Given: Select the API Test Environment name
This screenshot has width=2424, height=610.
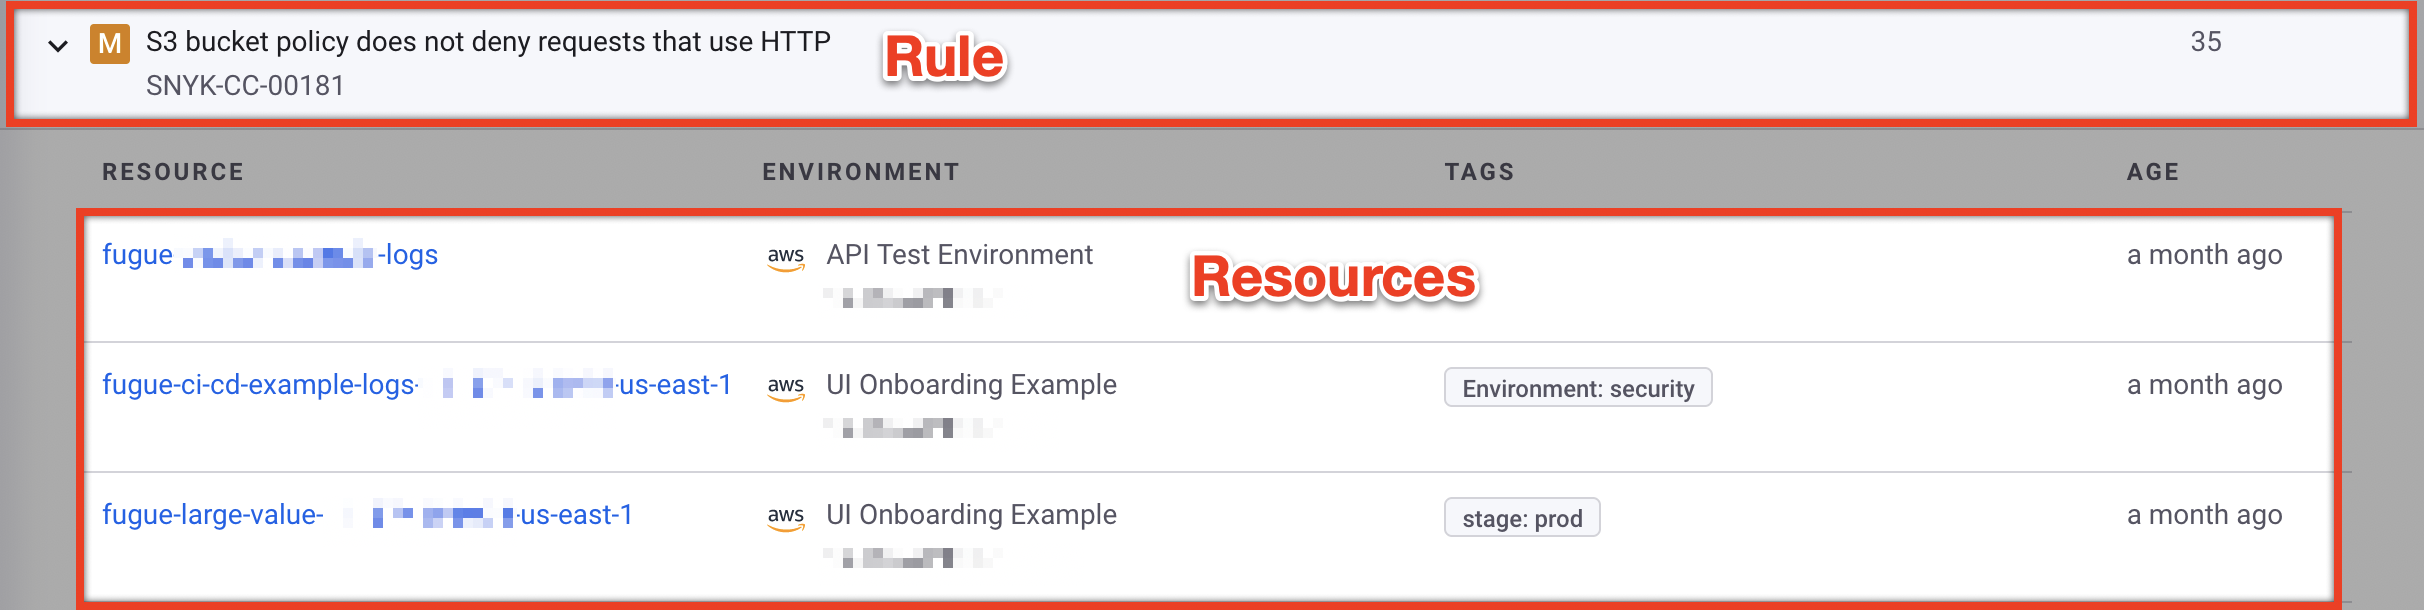Looking at the screenshot, I should [959, 255].
